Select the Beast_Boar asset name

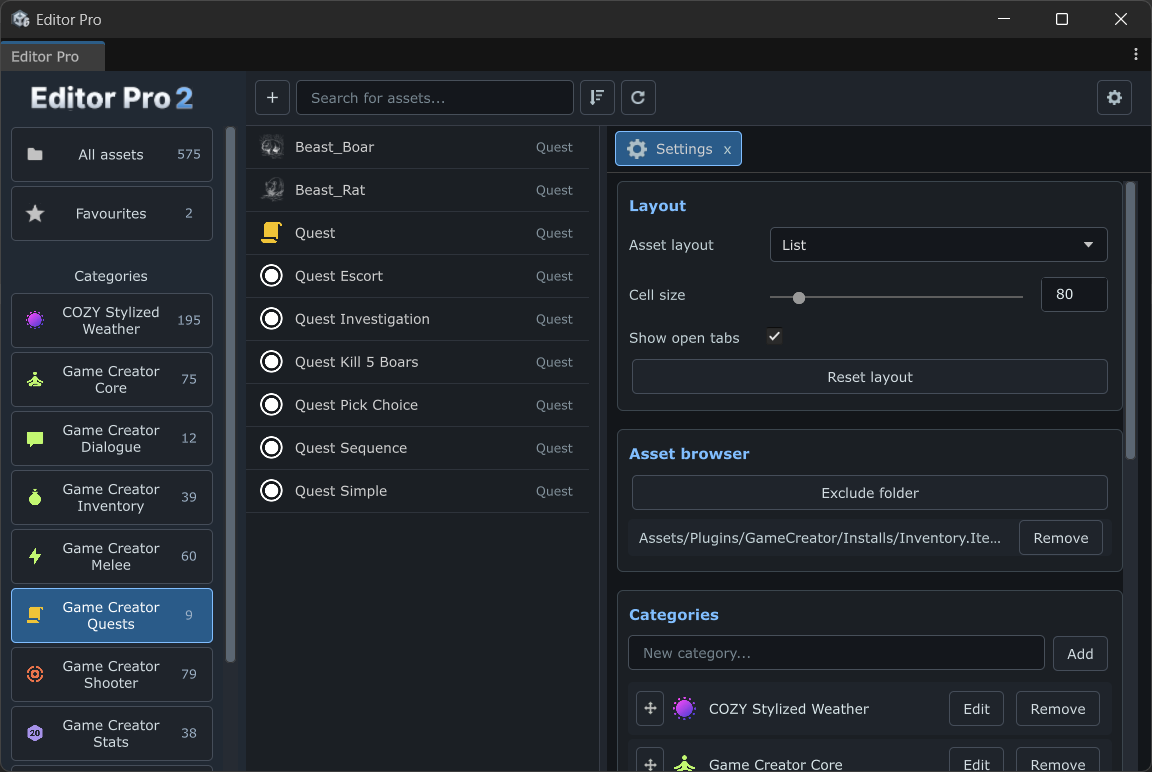[334, 147]
